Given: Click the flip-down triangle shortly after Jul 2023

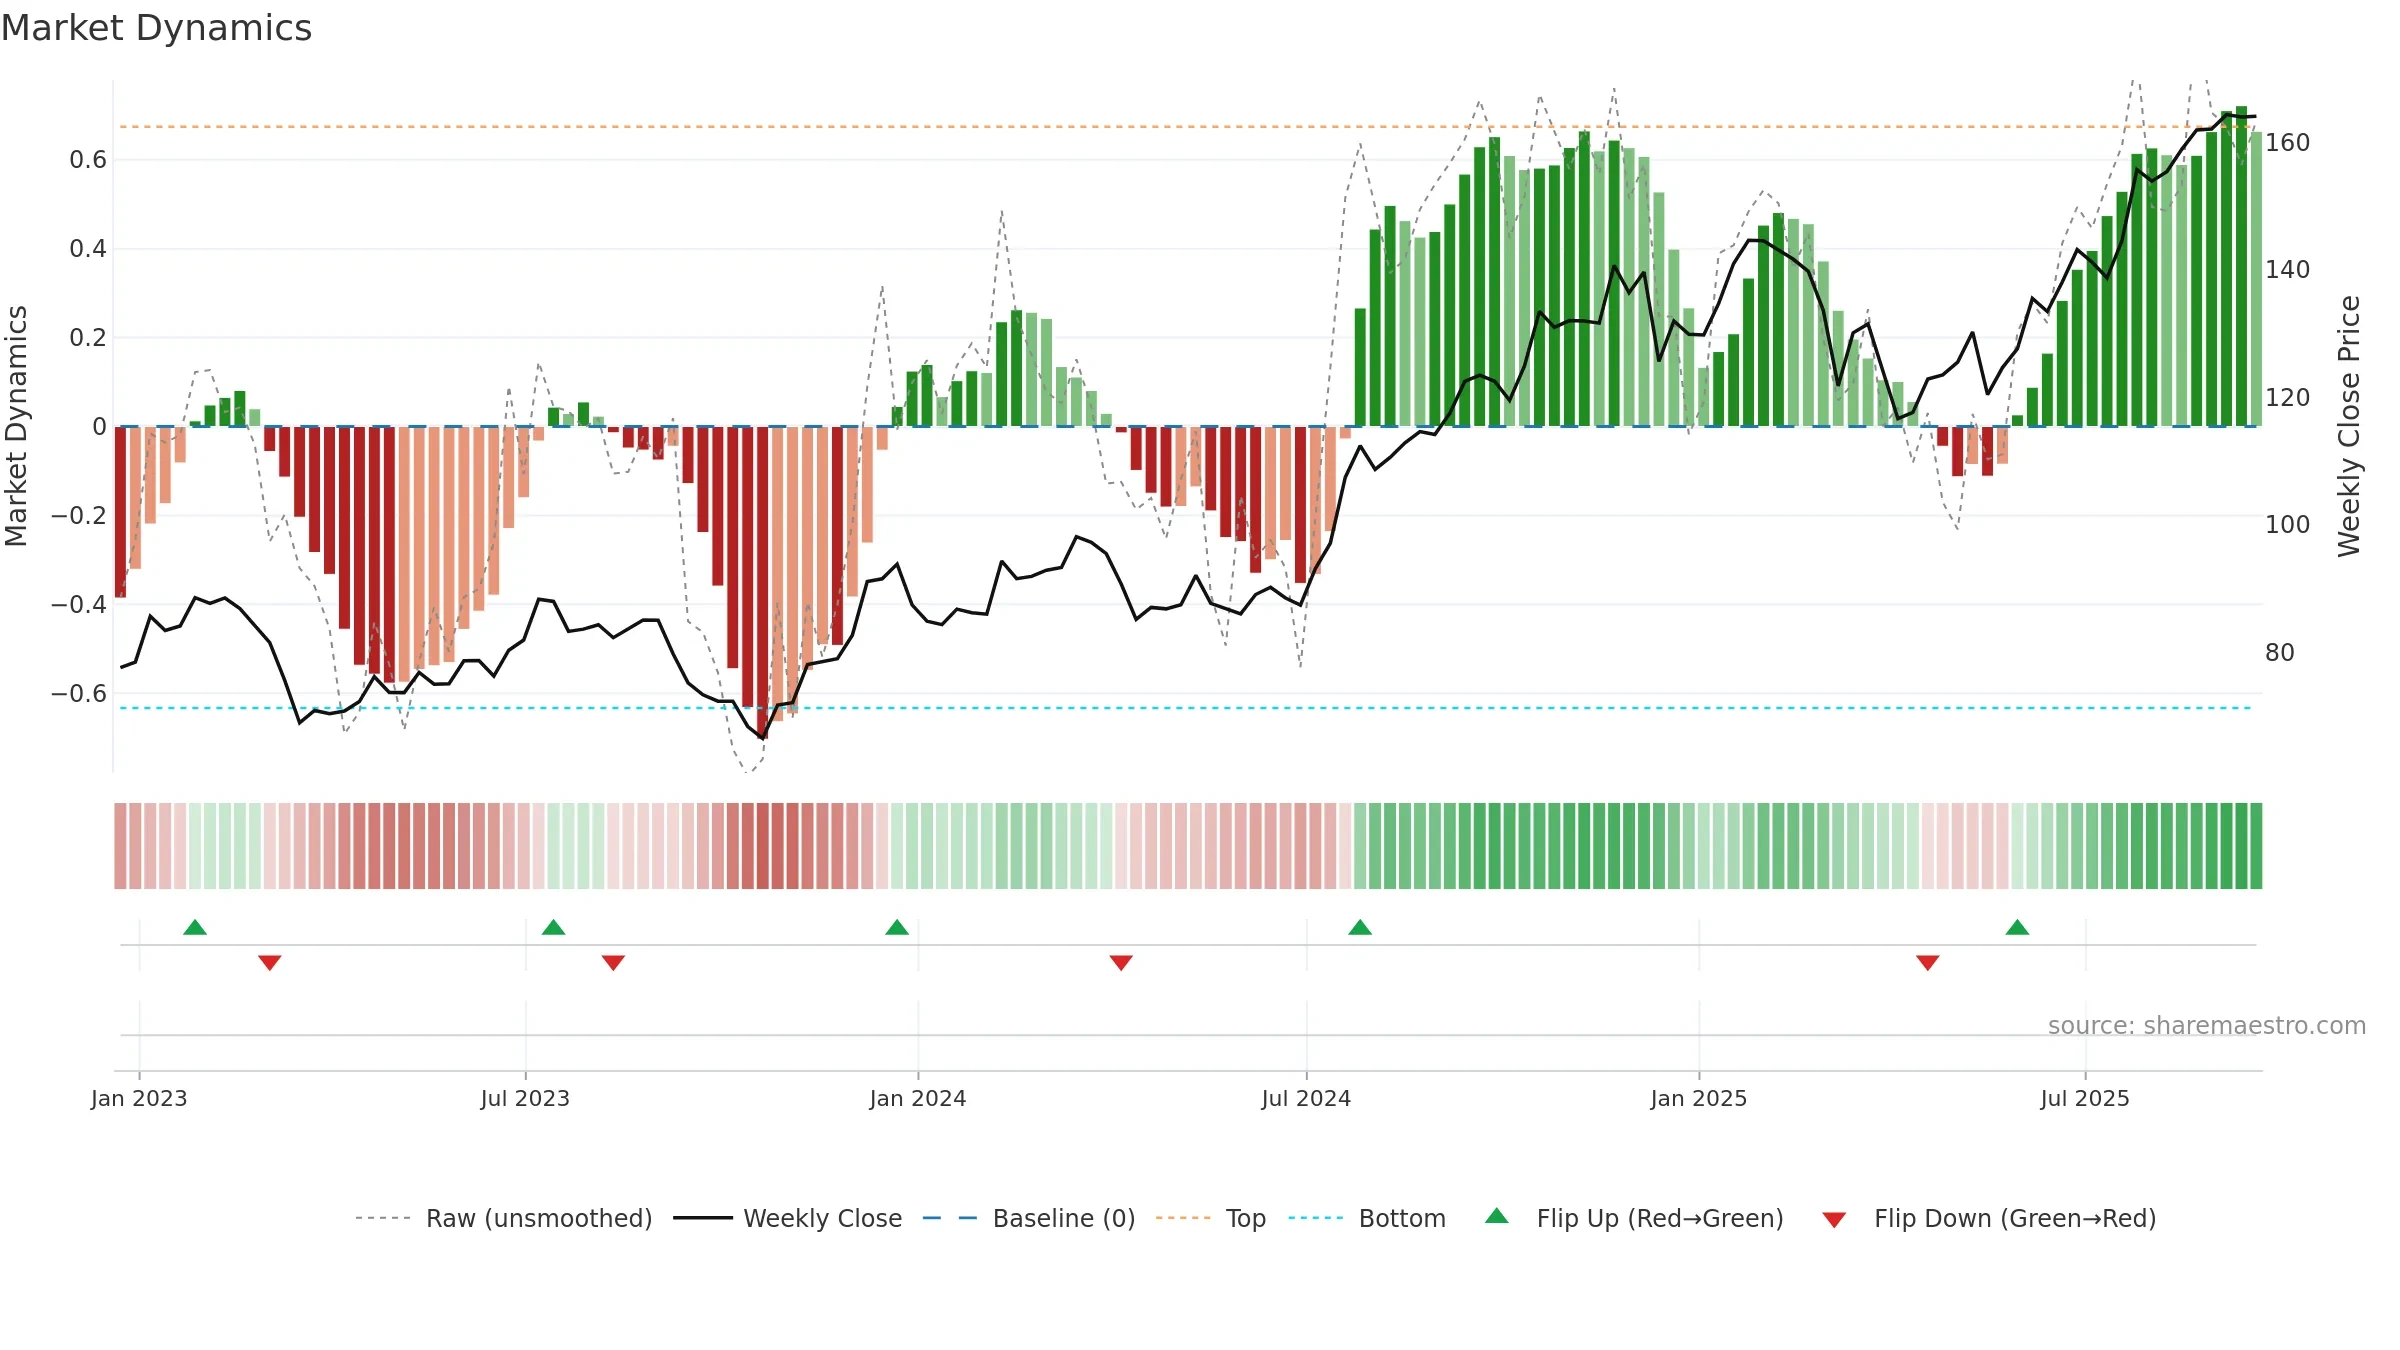Looking at the screenshot, I should (613, 962).
